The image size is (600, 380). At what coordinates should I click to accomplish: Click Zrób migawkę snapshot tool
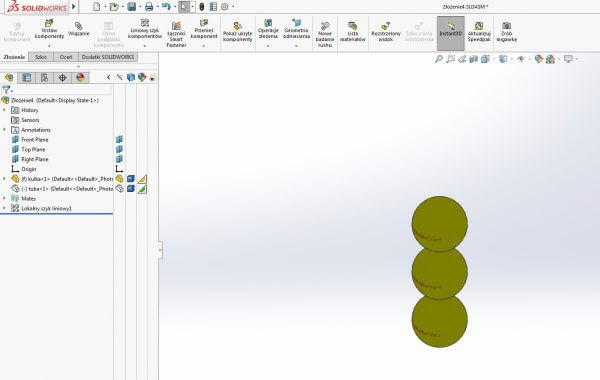(507, 32)
